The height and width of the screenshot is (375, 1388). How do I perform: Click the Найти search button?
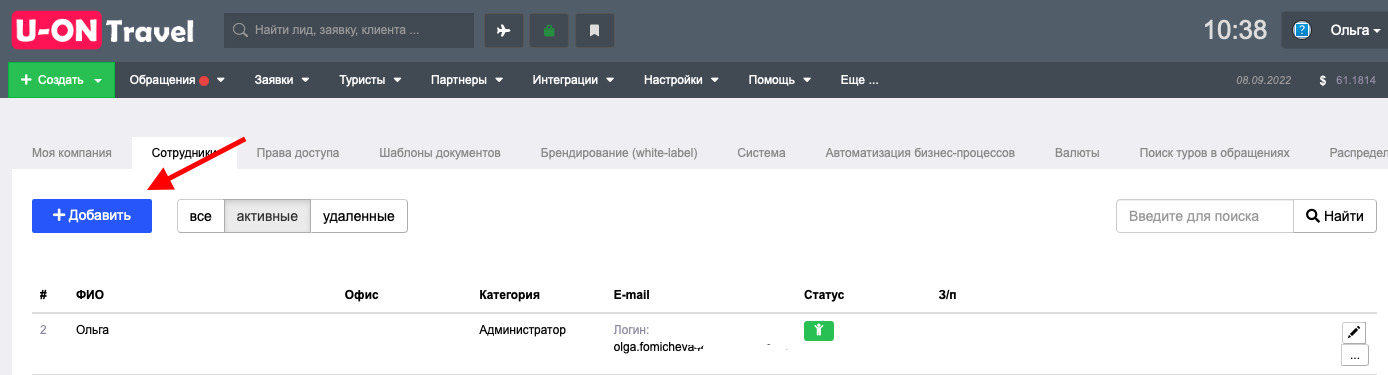coord(1335,216)
